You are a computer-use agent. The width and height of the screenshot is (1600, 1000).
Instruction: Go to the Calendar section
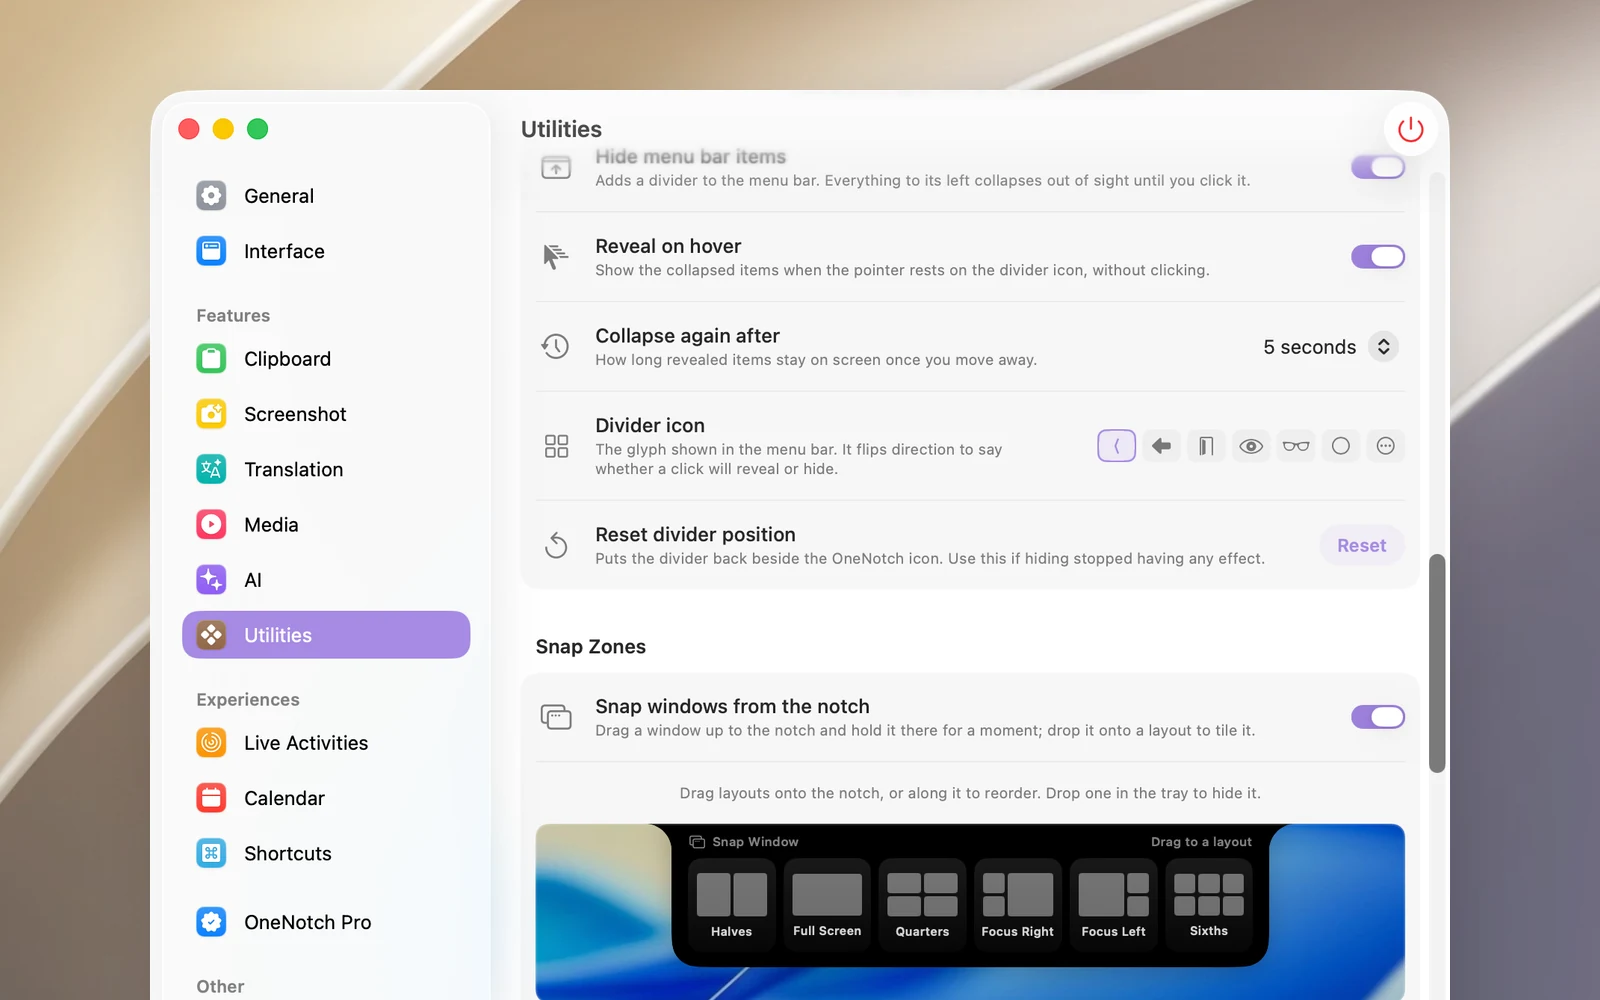tap(326, 798)
